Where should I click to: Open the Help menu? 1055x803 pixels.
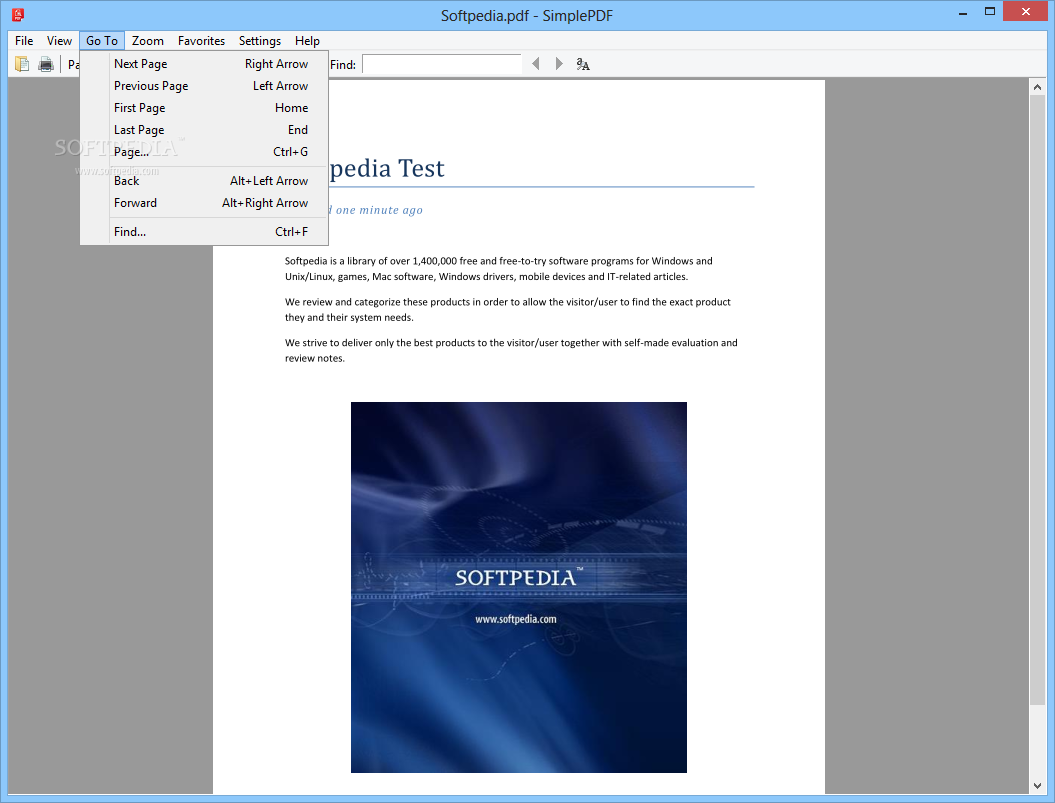click(307, 41)
